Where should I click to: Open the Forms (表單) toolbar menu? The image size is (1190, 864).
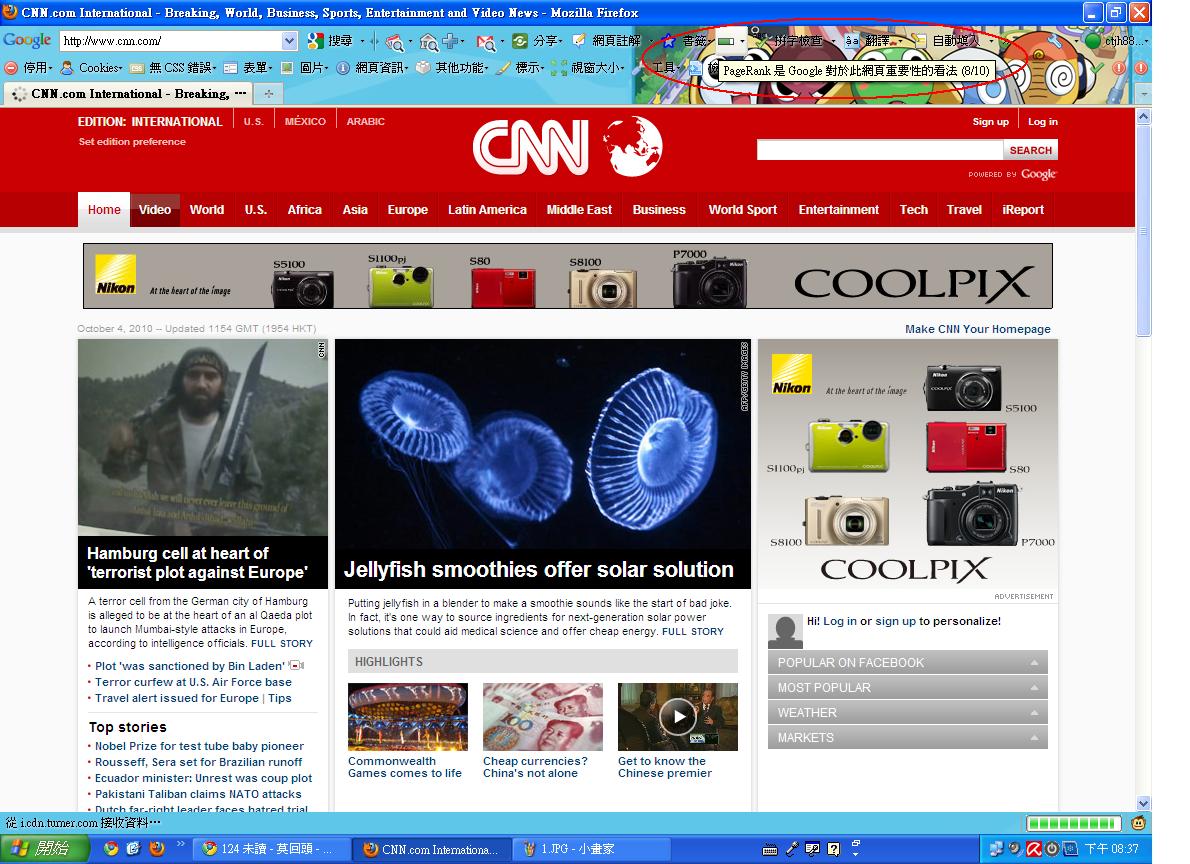click(x=247, y=68)
